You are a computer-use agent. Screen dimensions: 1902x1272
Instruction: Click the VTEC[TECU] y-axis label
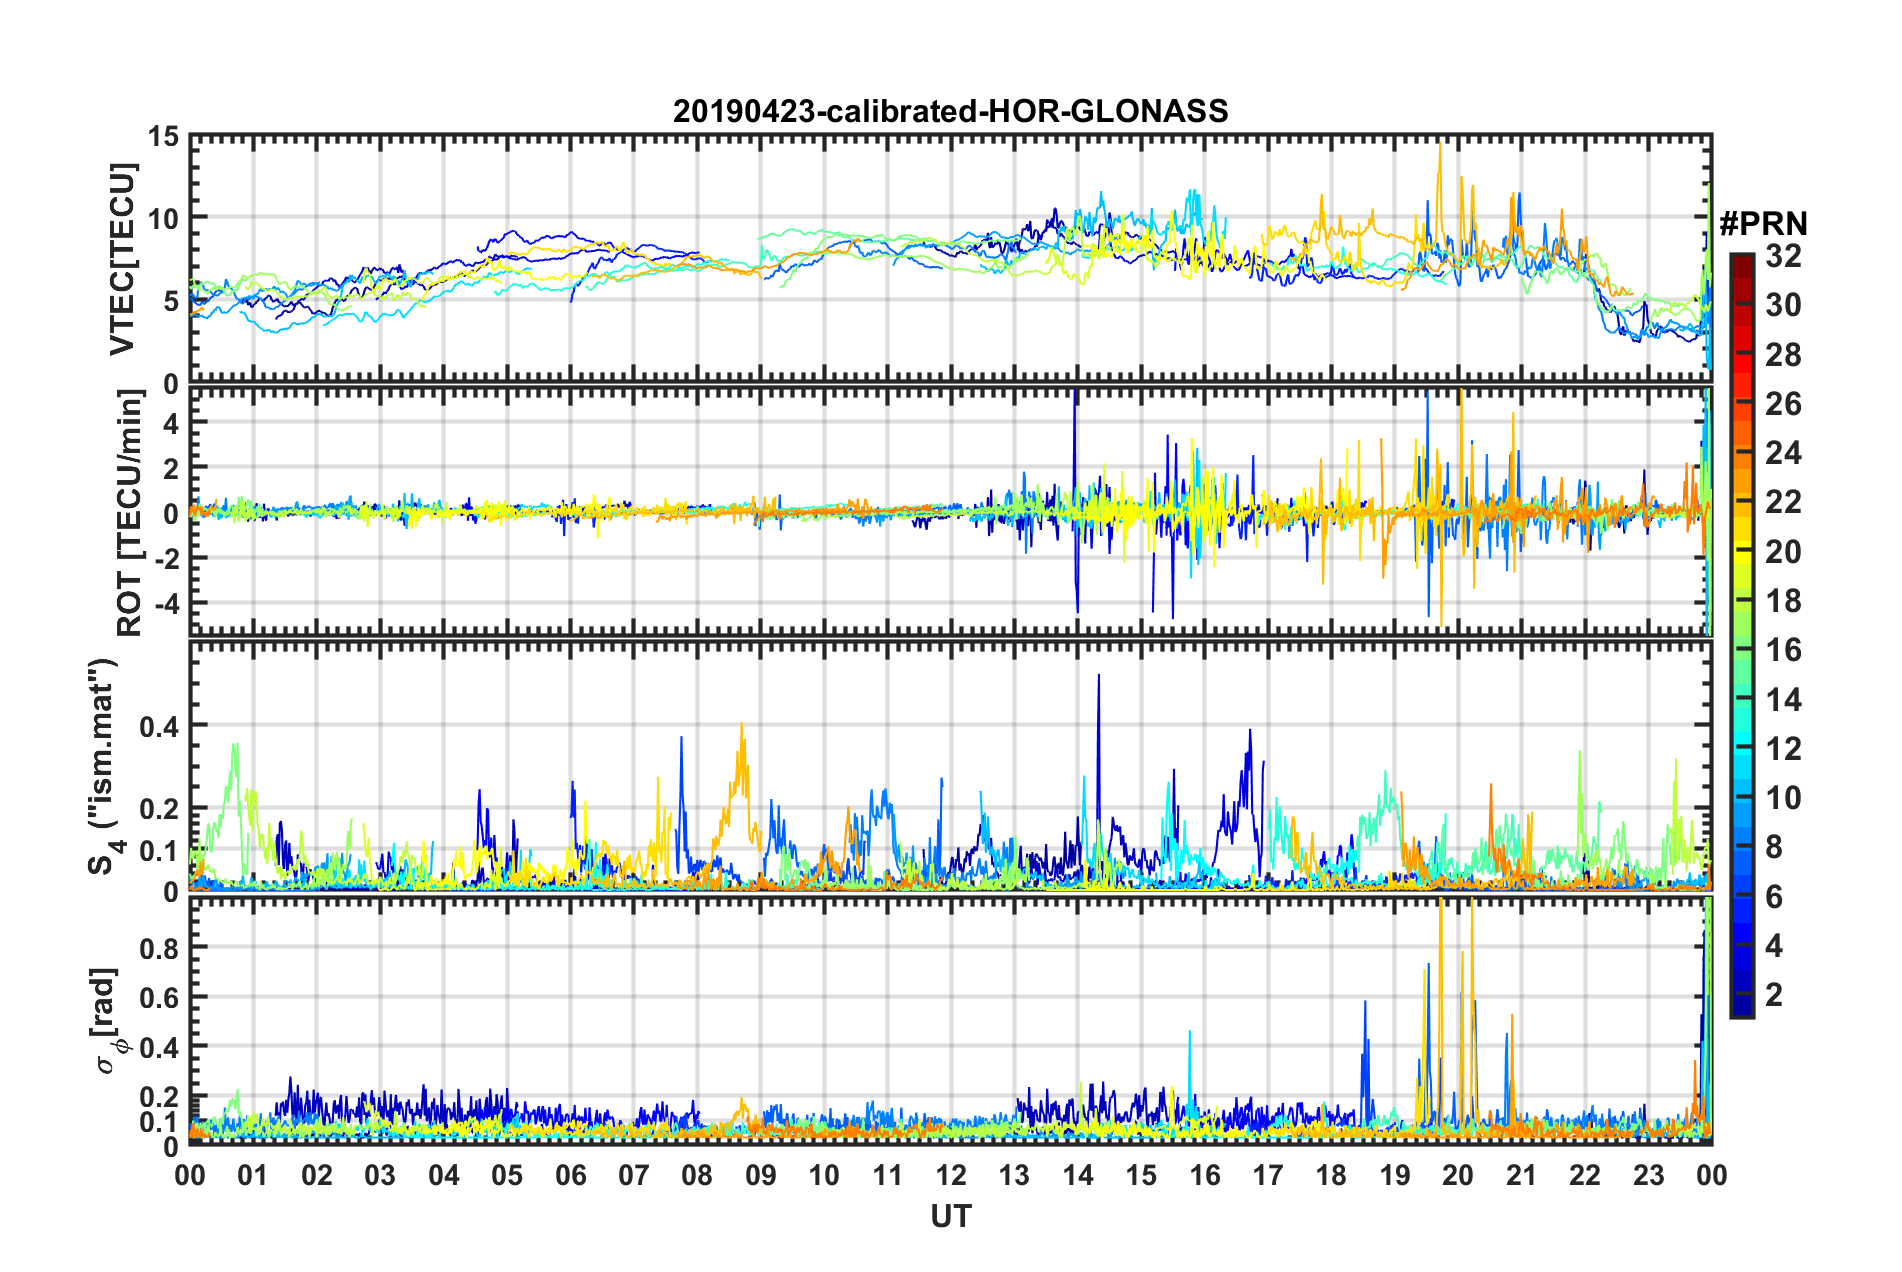pyautogui.click(x=122, y=260)
